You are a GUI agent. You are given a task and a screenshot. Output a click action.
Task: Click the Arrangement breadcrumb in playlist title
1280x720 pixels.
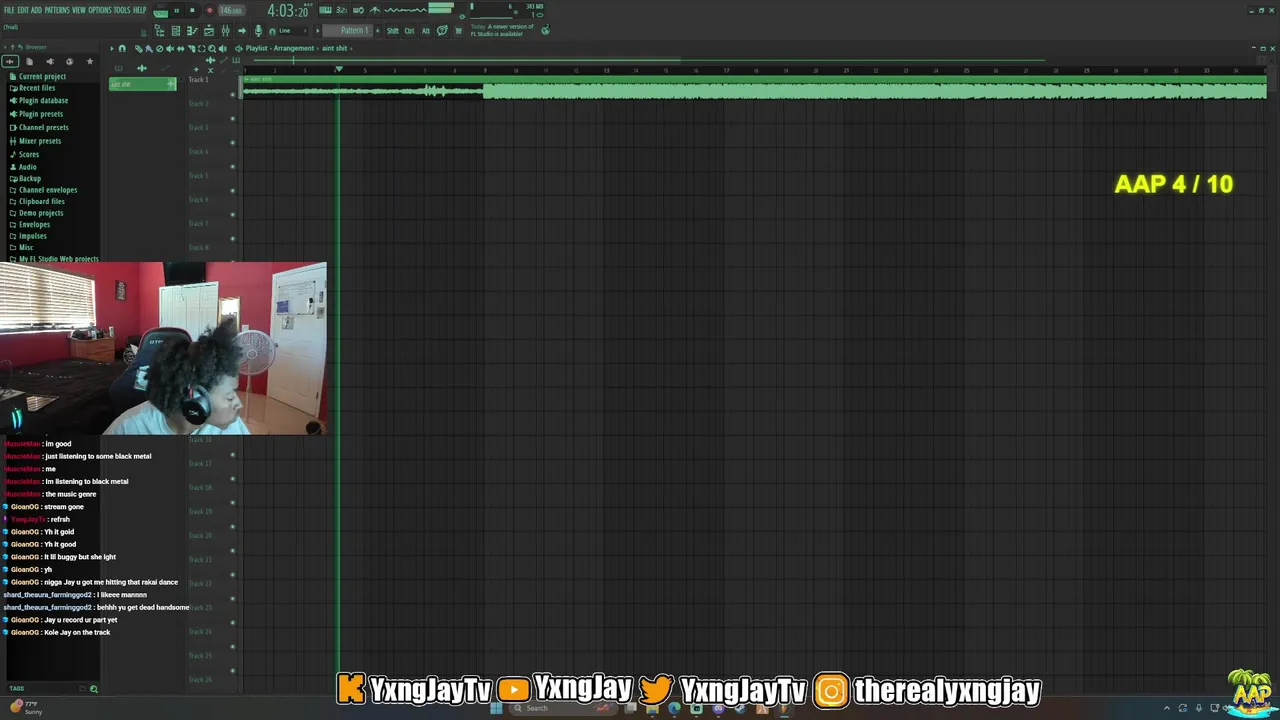click(293, 48)
